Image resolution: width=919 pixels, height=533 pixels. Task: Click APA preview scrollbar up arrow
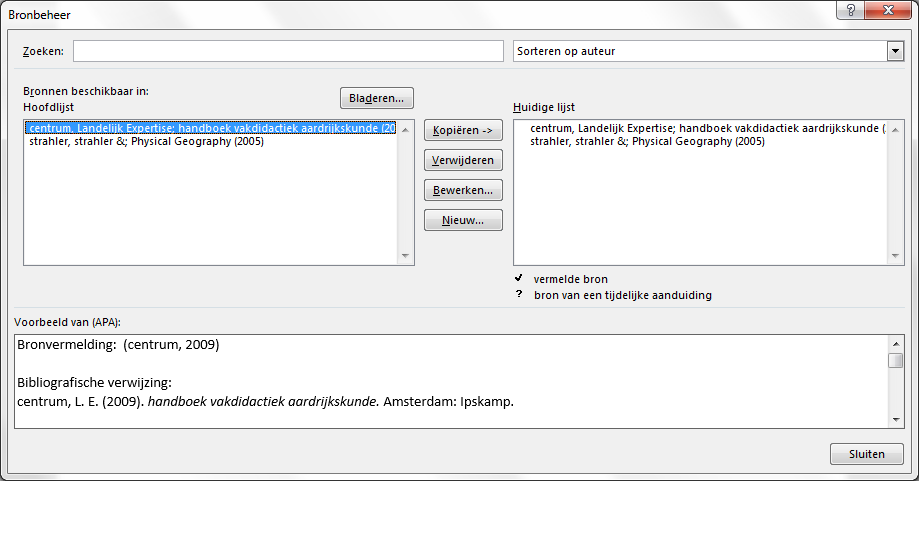click(896, 343)
